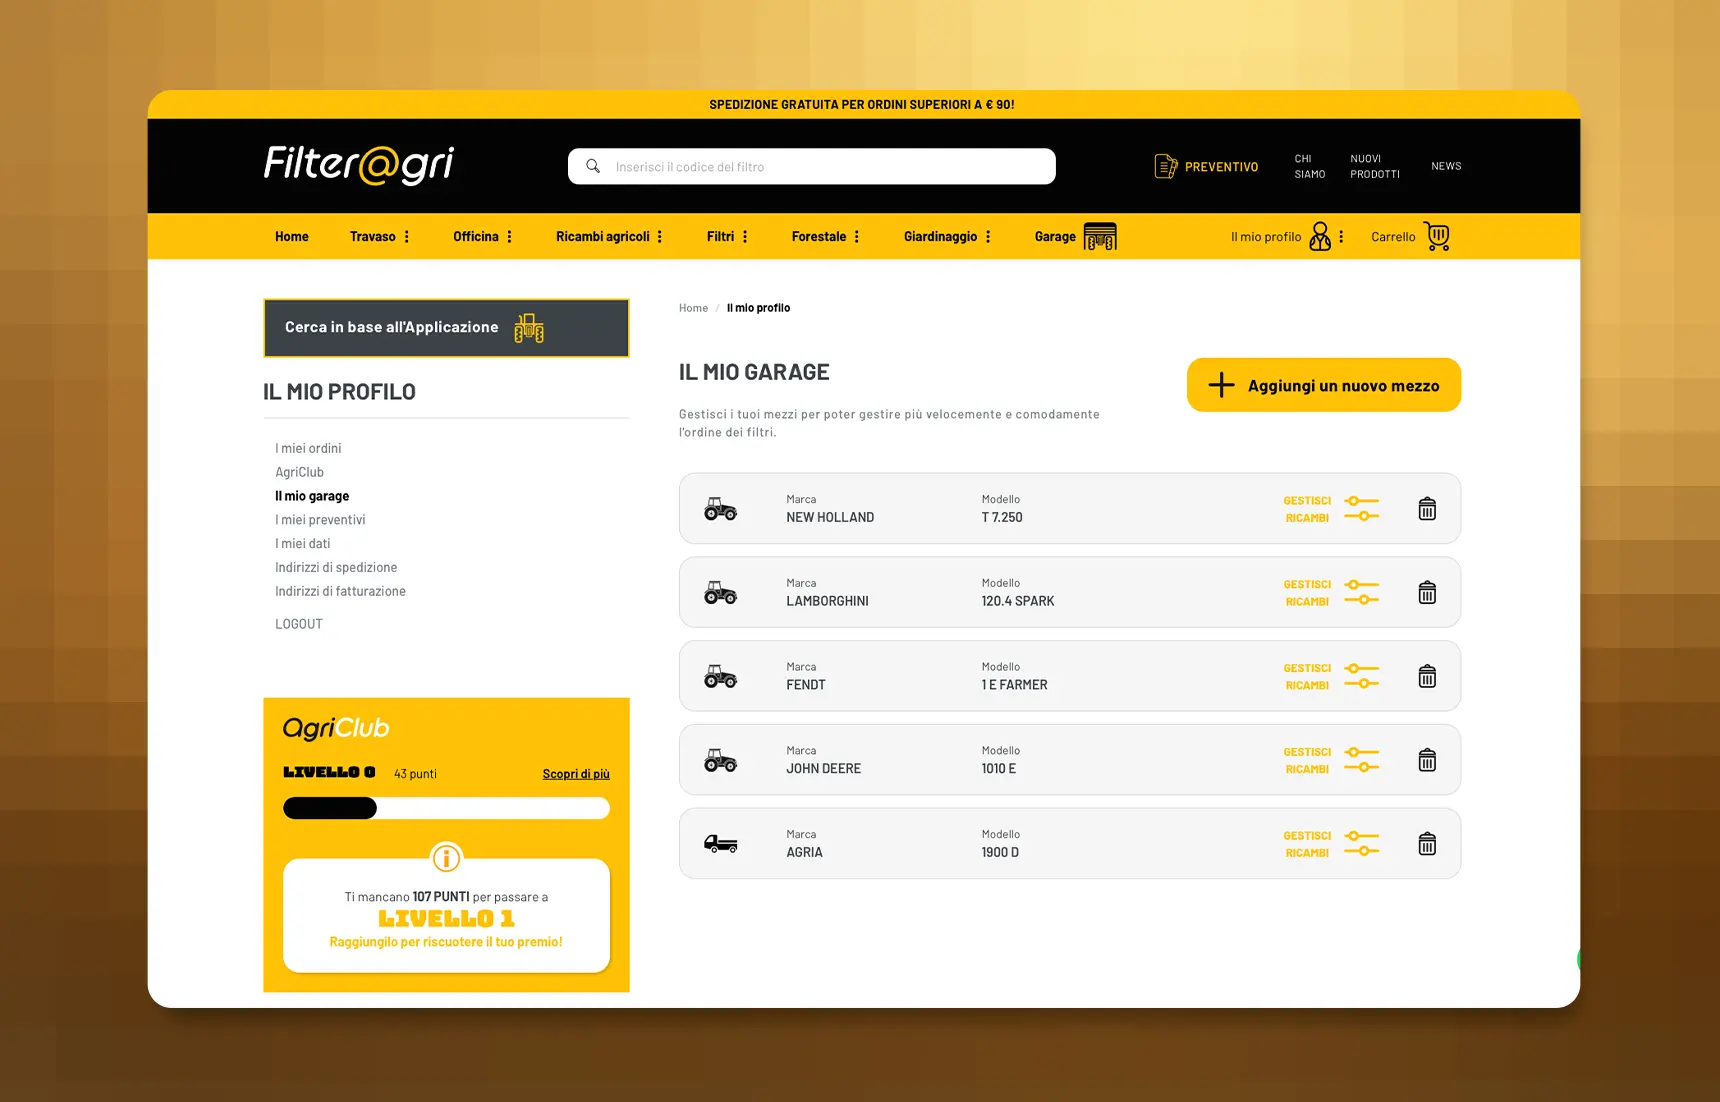Click the AgriClub info icon
1720x1102 pixels.
[446, 858]
